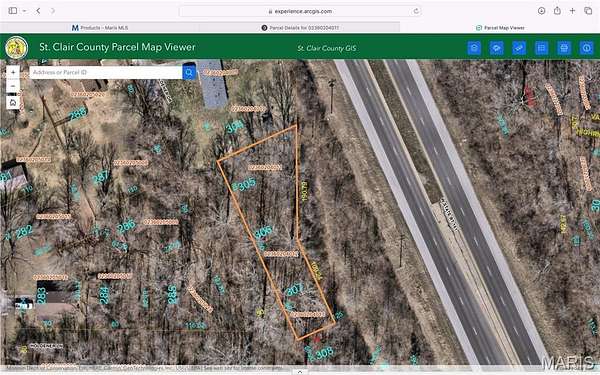Click lot label 285 on the map
This screenshot has width=600, height=375.
point(172,294)
